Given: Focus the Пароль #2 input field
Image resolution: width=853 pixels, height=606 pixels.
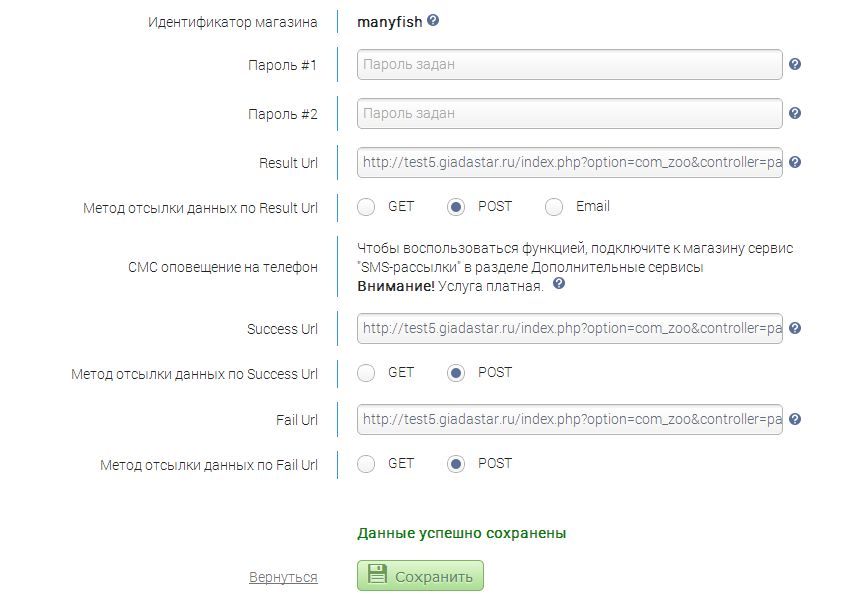Looking at the screenshot, I should click(569, 114).
